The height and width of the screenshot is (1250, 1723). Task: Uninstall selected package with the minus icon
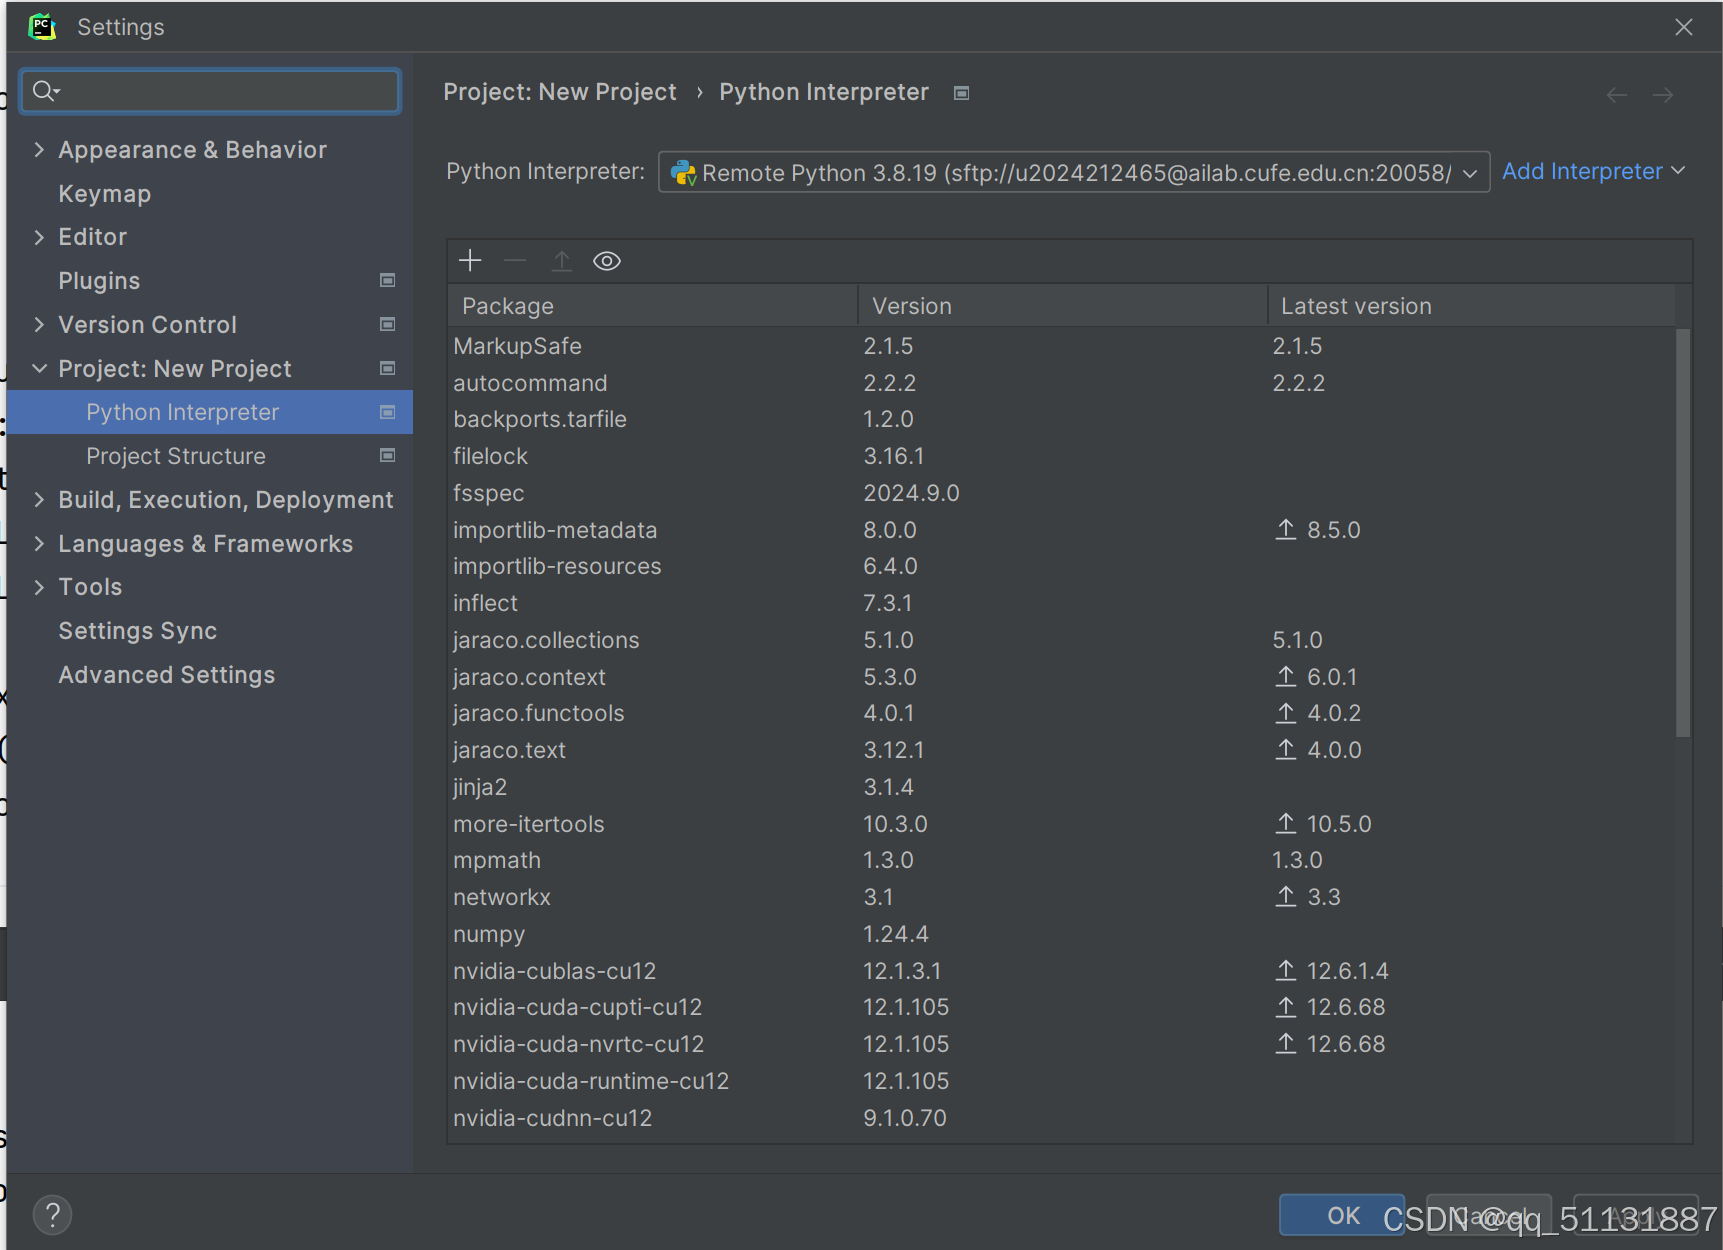(515, 260)
